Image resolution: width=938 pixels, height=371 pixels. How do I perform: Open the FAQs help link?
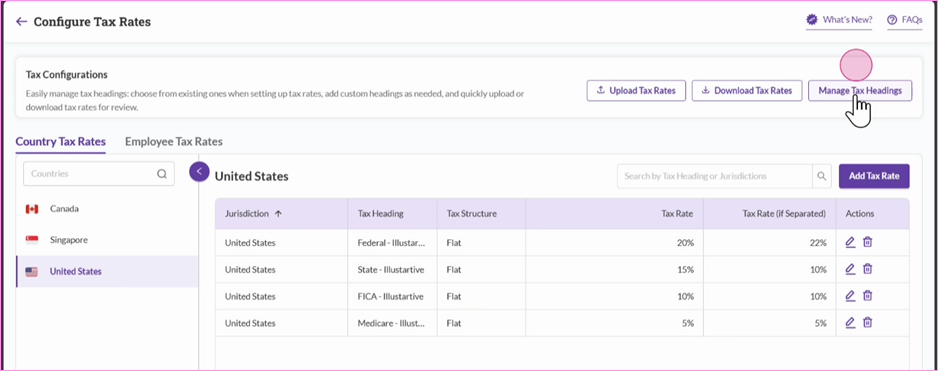pyautogui.click(x=904, y=20)
